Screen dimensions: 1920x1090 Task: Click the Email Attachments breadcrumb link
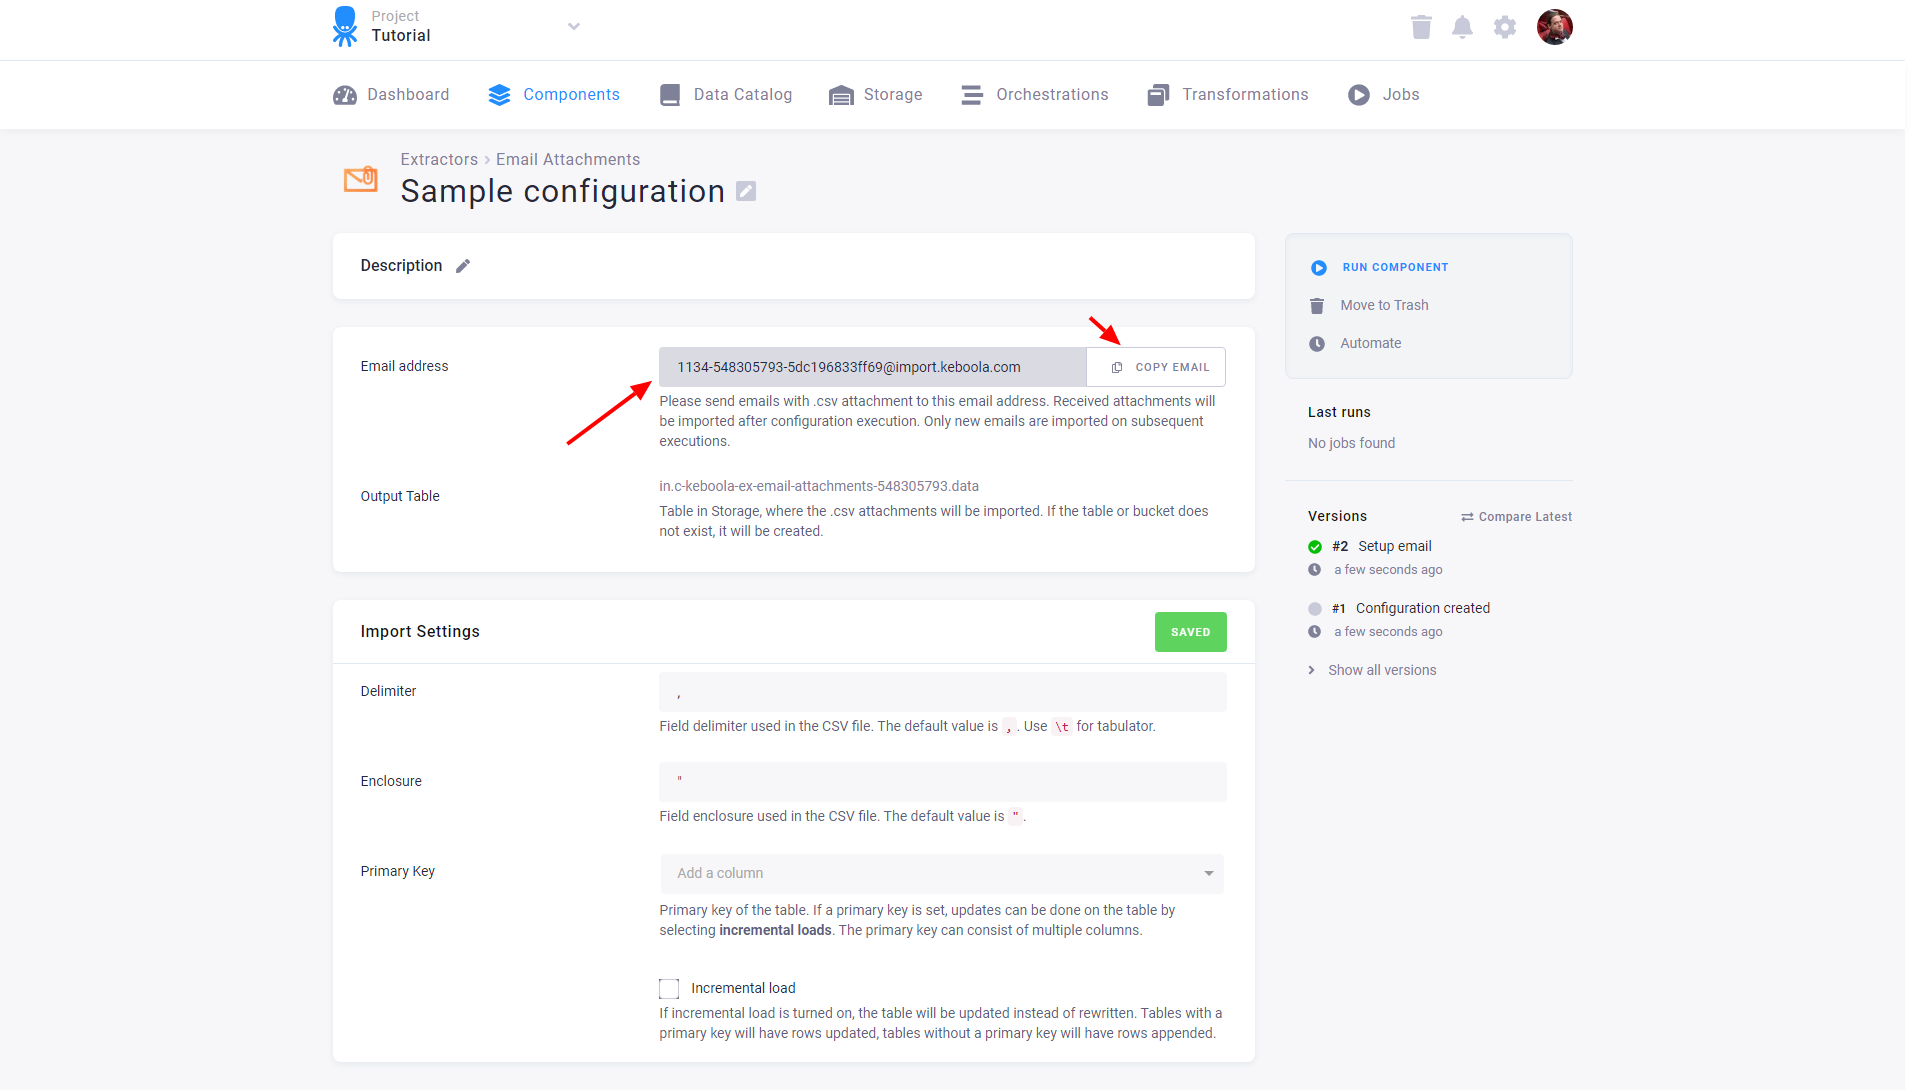[568, 159]
